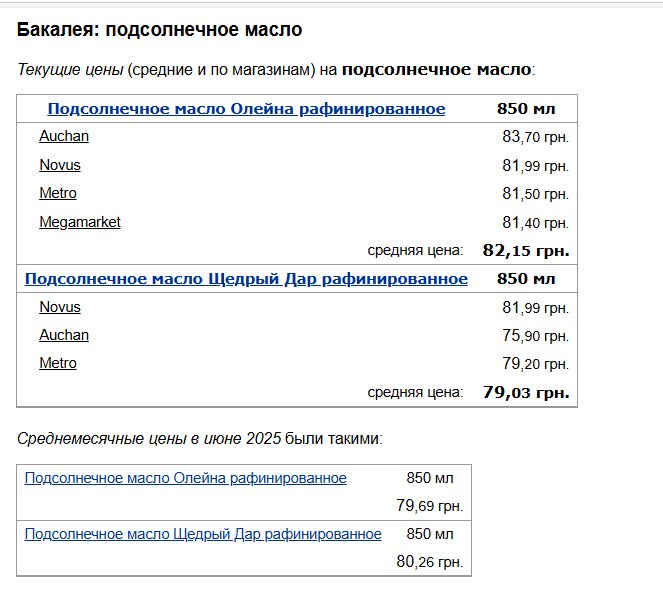This screenshot has height=594, width=663.
Task: Open the Novus store link under Олейна
Action: 60,165
